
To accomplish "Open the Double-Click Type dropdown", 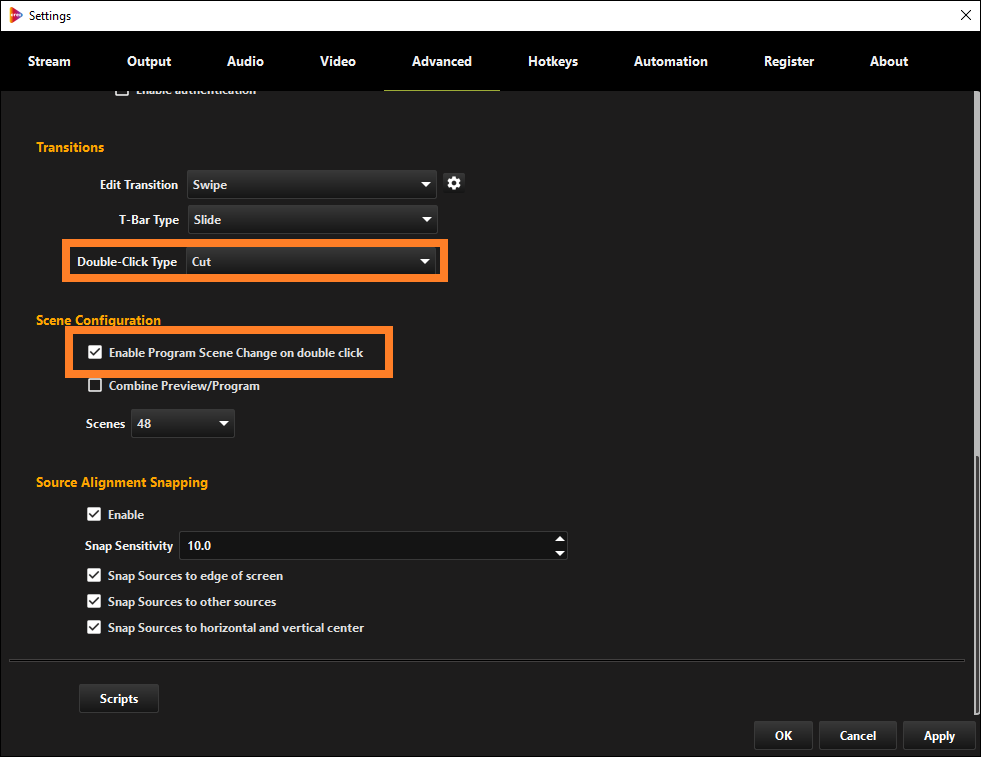I will (x=311, y=262).
